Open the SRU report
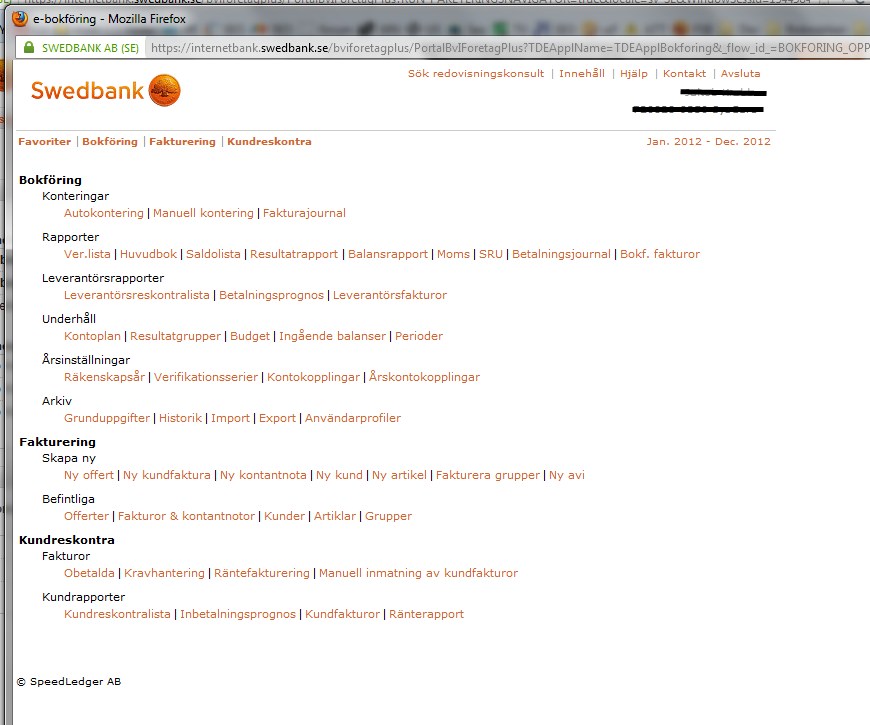The height and width of the screenshot is (725, 870). 490,254
